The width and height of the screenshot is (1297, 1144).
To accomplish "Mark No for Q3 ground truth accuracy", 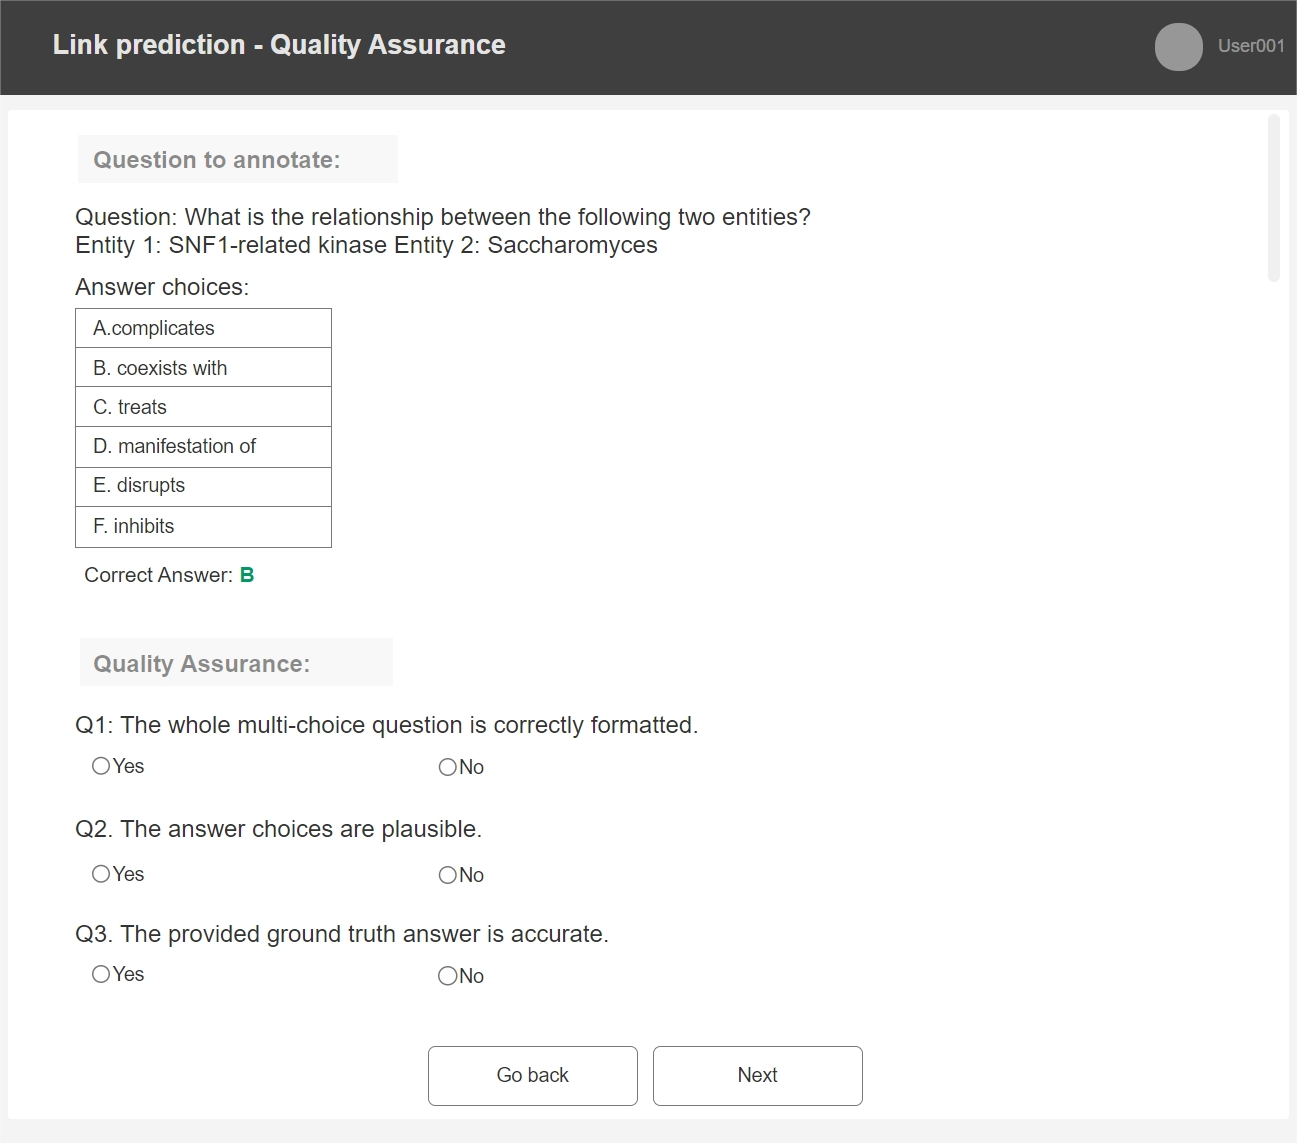I will (448, 976).
